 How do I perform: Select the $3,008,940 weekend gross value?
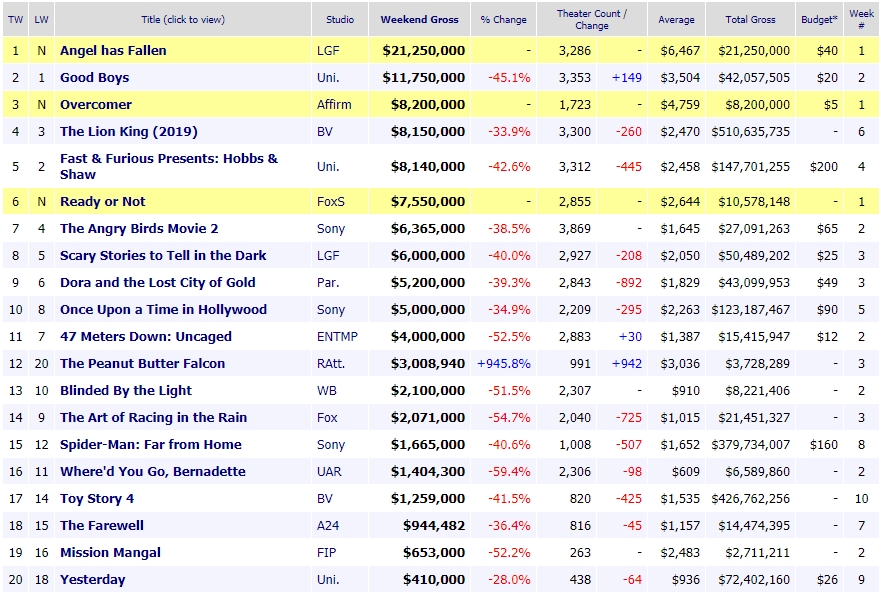[x=428, y=363]
